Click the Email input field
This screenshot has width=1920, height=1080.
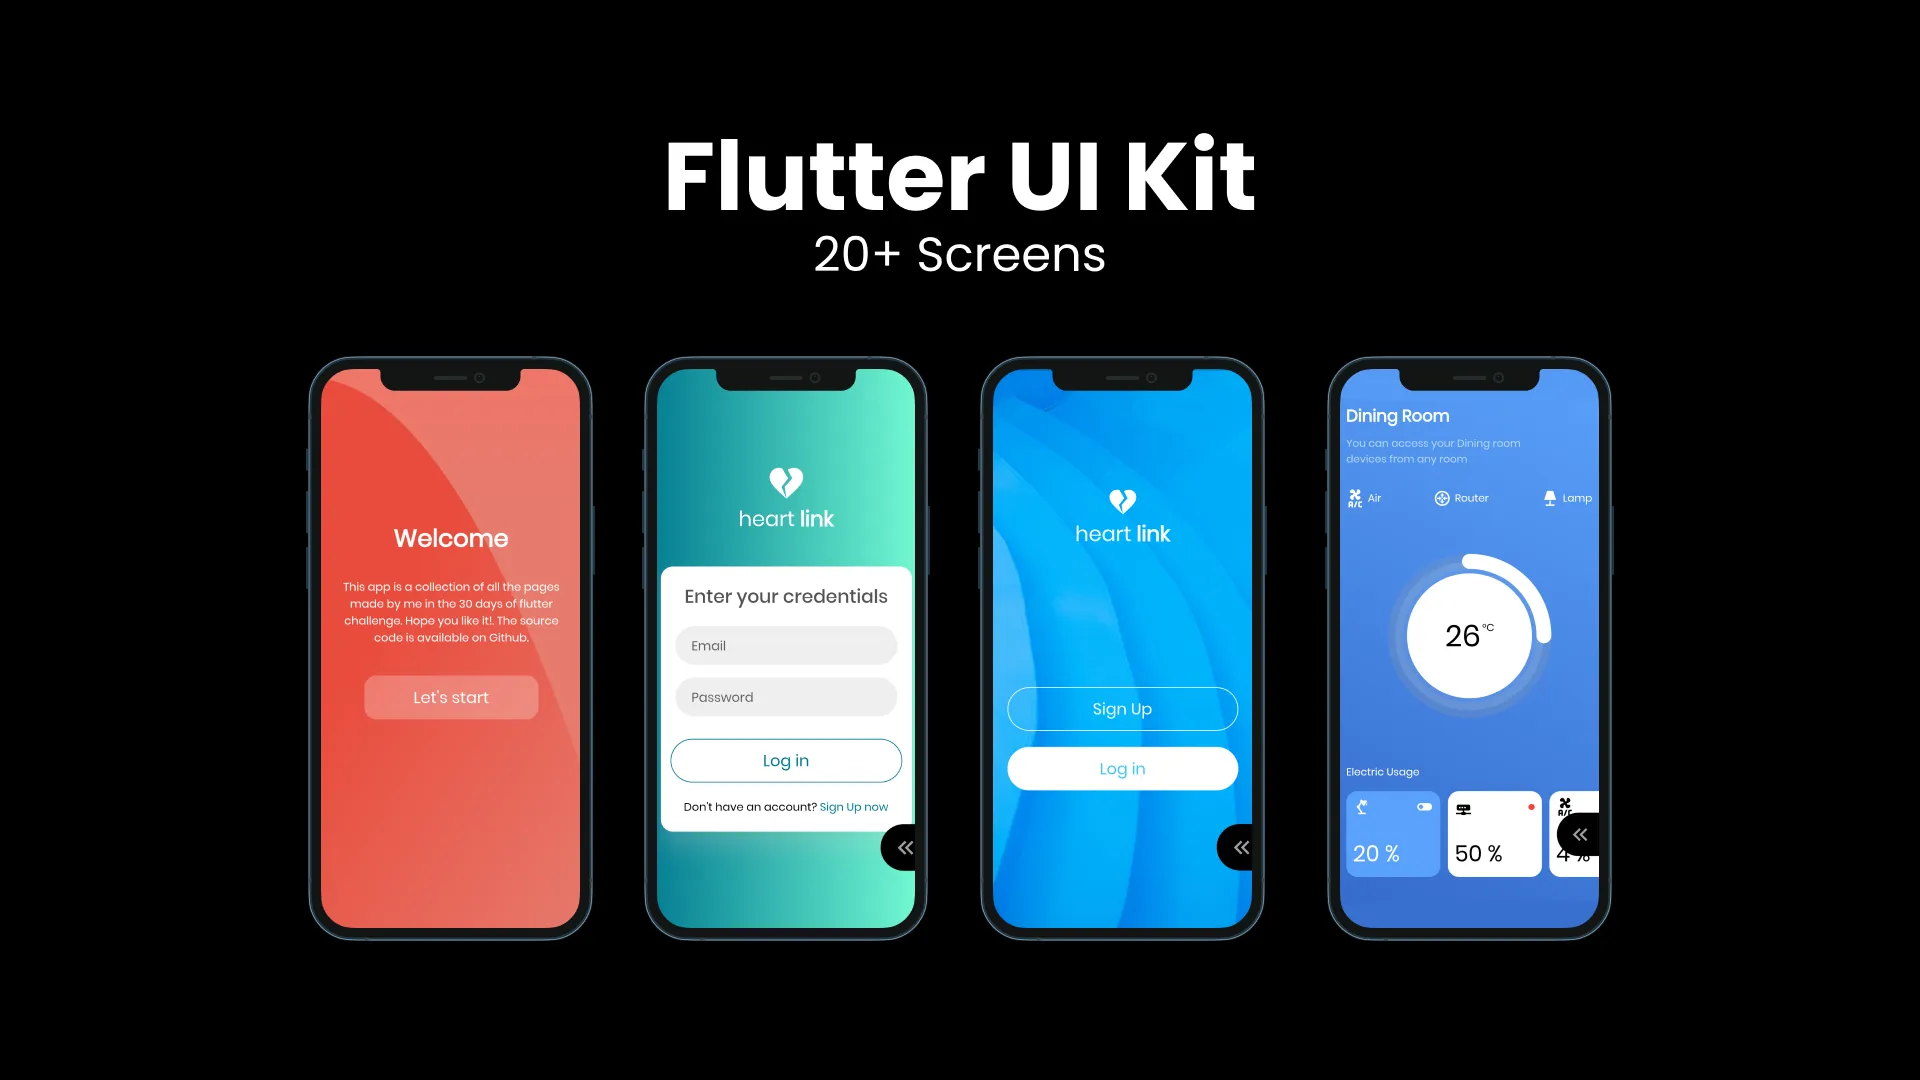(x=786, y=646)
